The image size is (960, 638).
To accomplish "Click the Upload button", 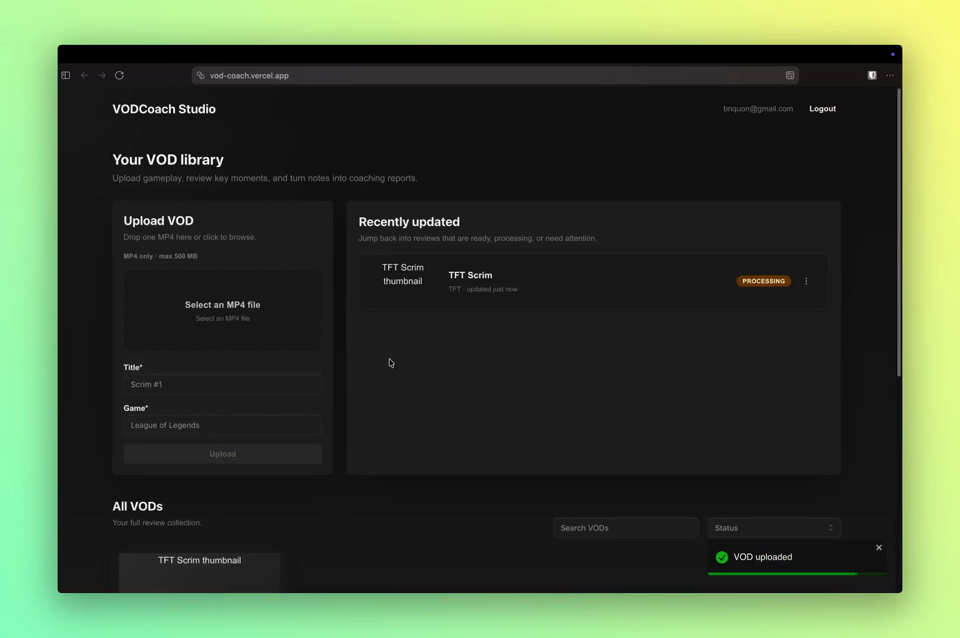I will click(x=222, y=454).
